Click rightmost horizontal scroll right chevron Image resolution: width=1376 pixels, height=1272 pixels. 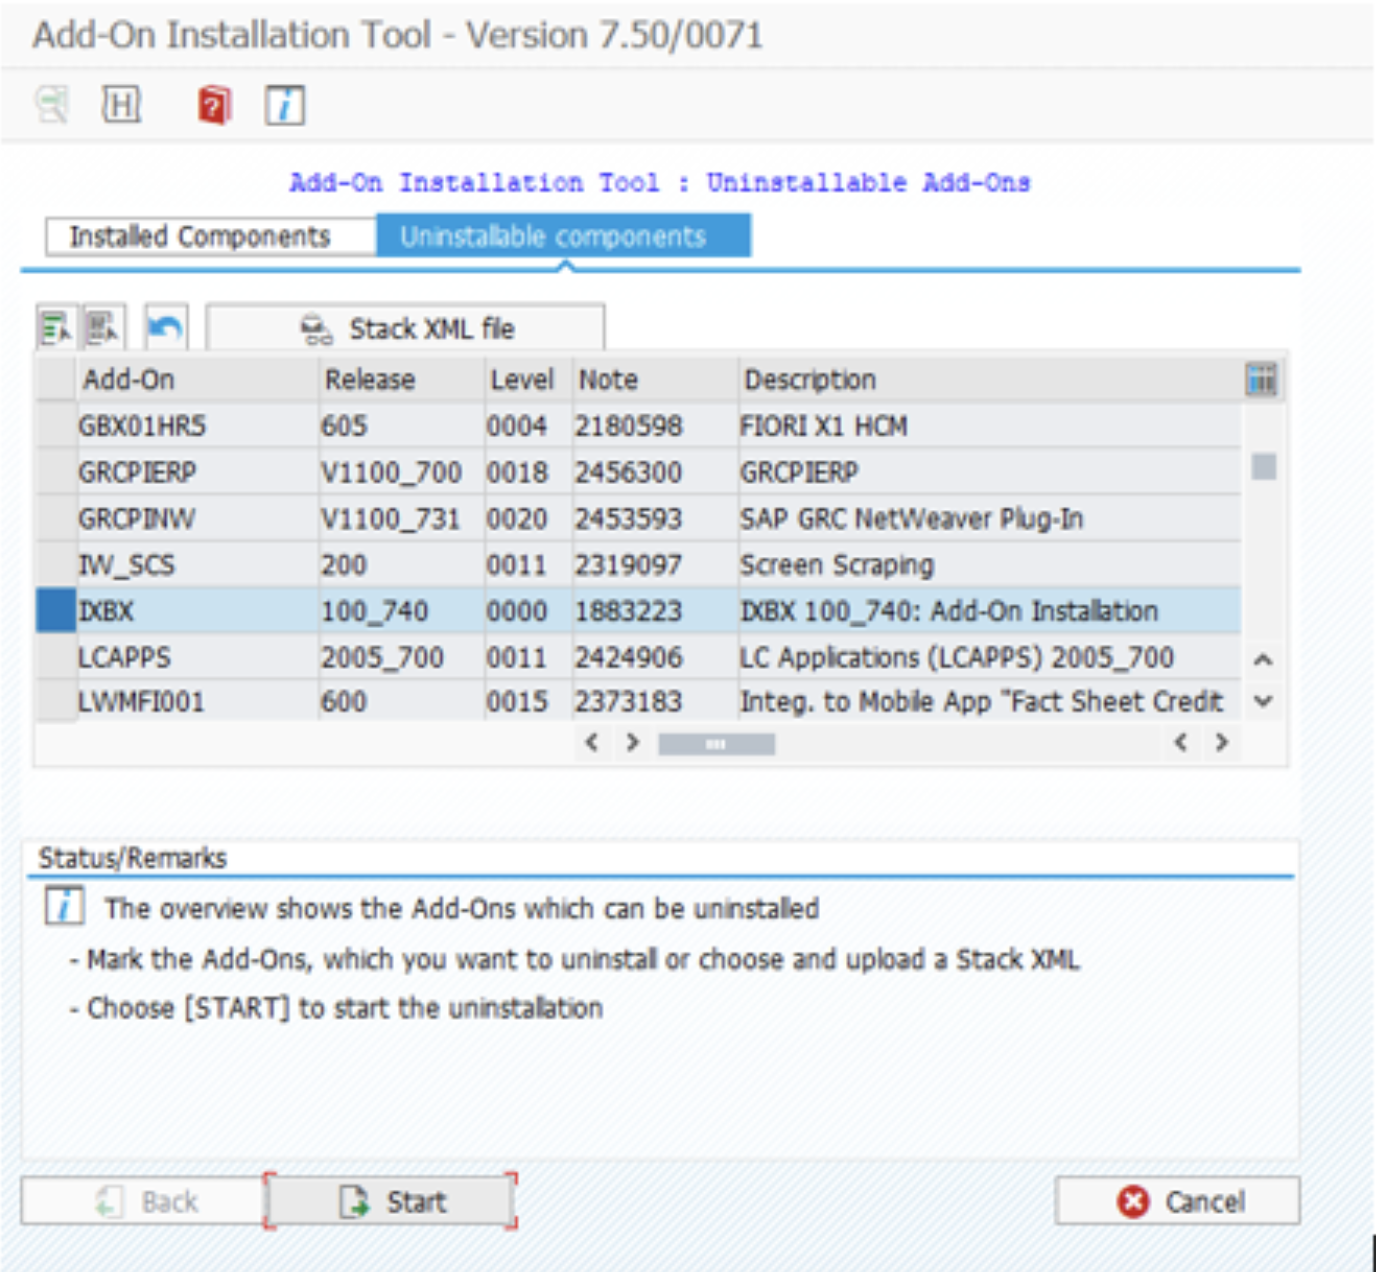point(1222,742)
